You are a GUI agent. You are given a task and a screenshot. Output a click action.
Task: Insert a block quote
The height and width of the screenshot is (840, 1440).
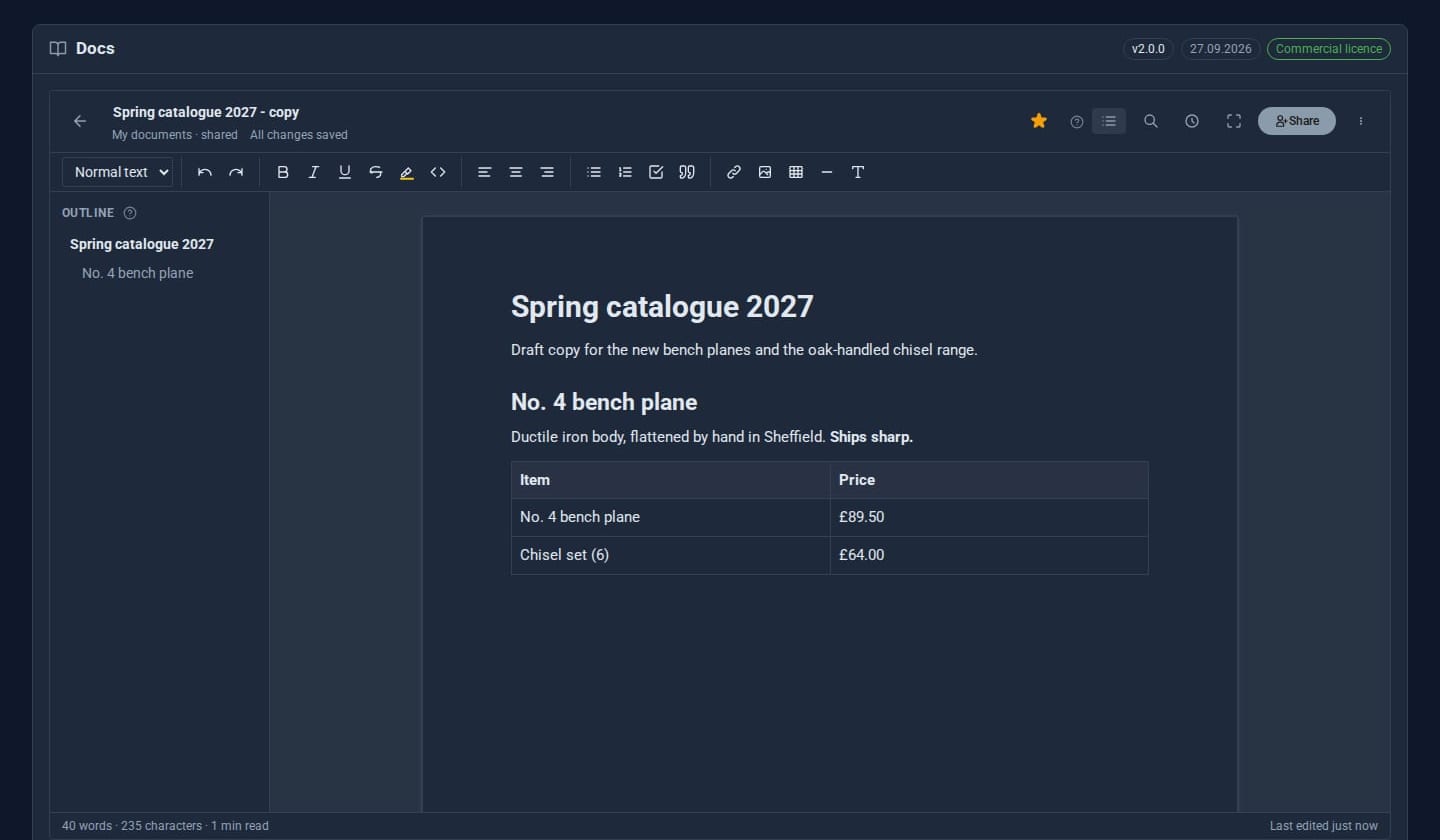click(x=687, y=172)
